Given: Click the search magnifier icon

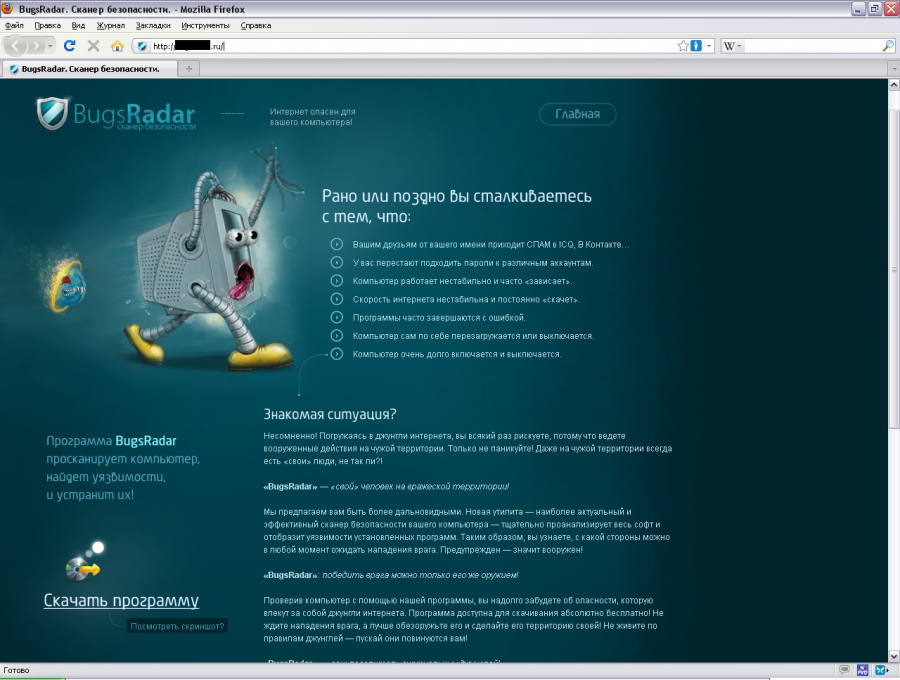Looking at the screenshot, I should 887,46.
